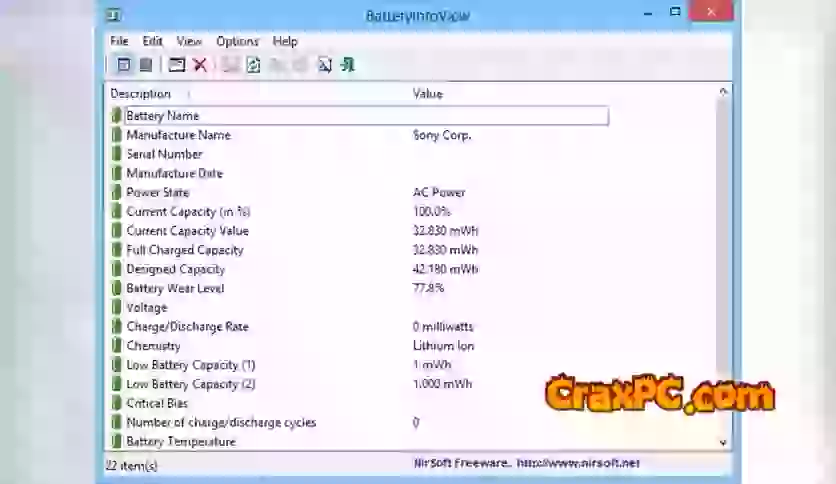Select the Number of charge/discharge cycles row
Image resolution: width=836 pixels, height=484 pixels.
pyautogui.click(x=221, y=423)
